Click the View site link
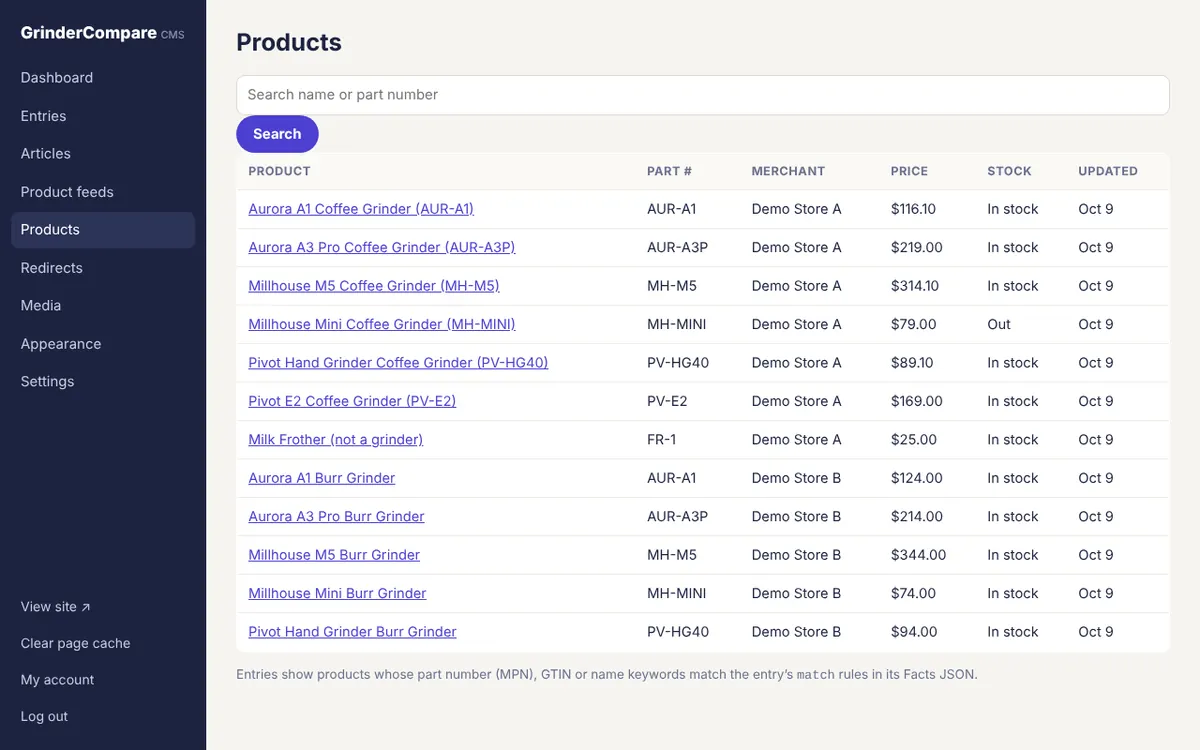This screenshot has height=750, width=1200. click(x=56, y=607)
